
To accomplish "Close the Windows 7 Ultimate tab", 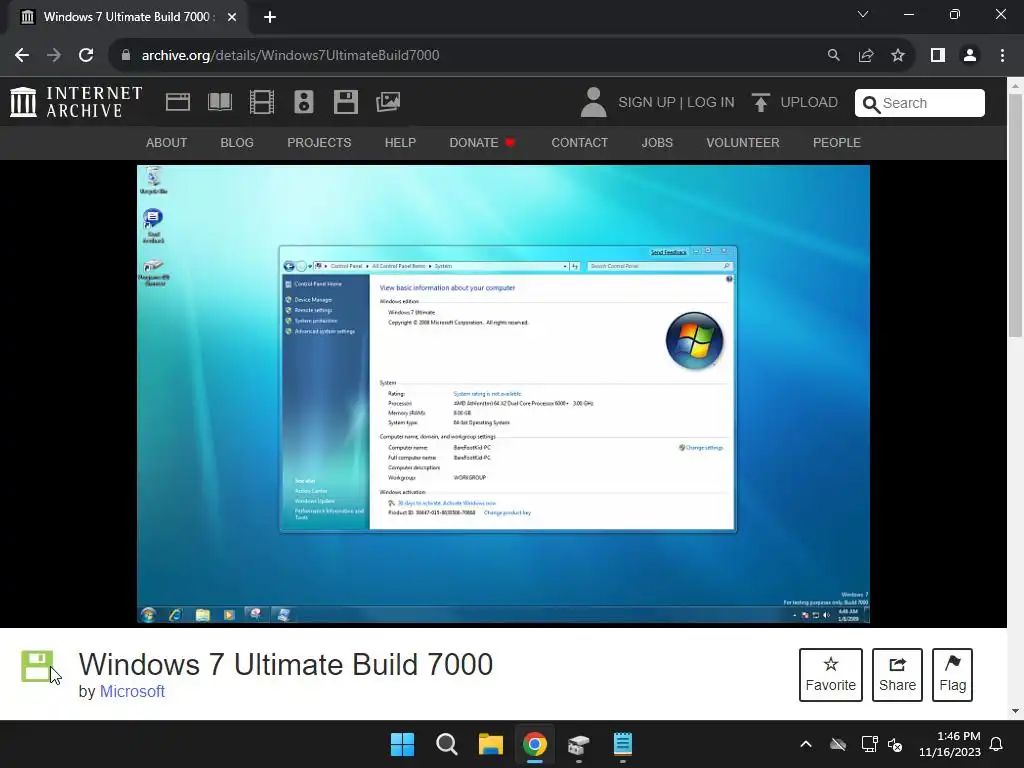I will [232, 17].
